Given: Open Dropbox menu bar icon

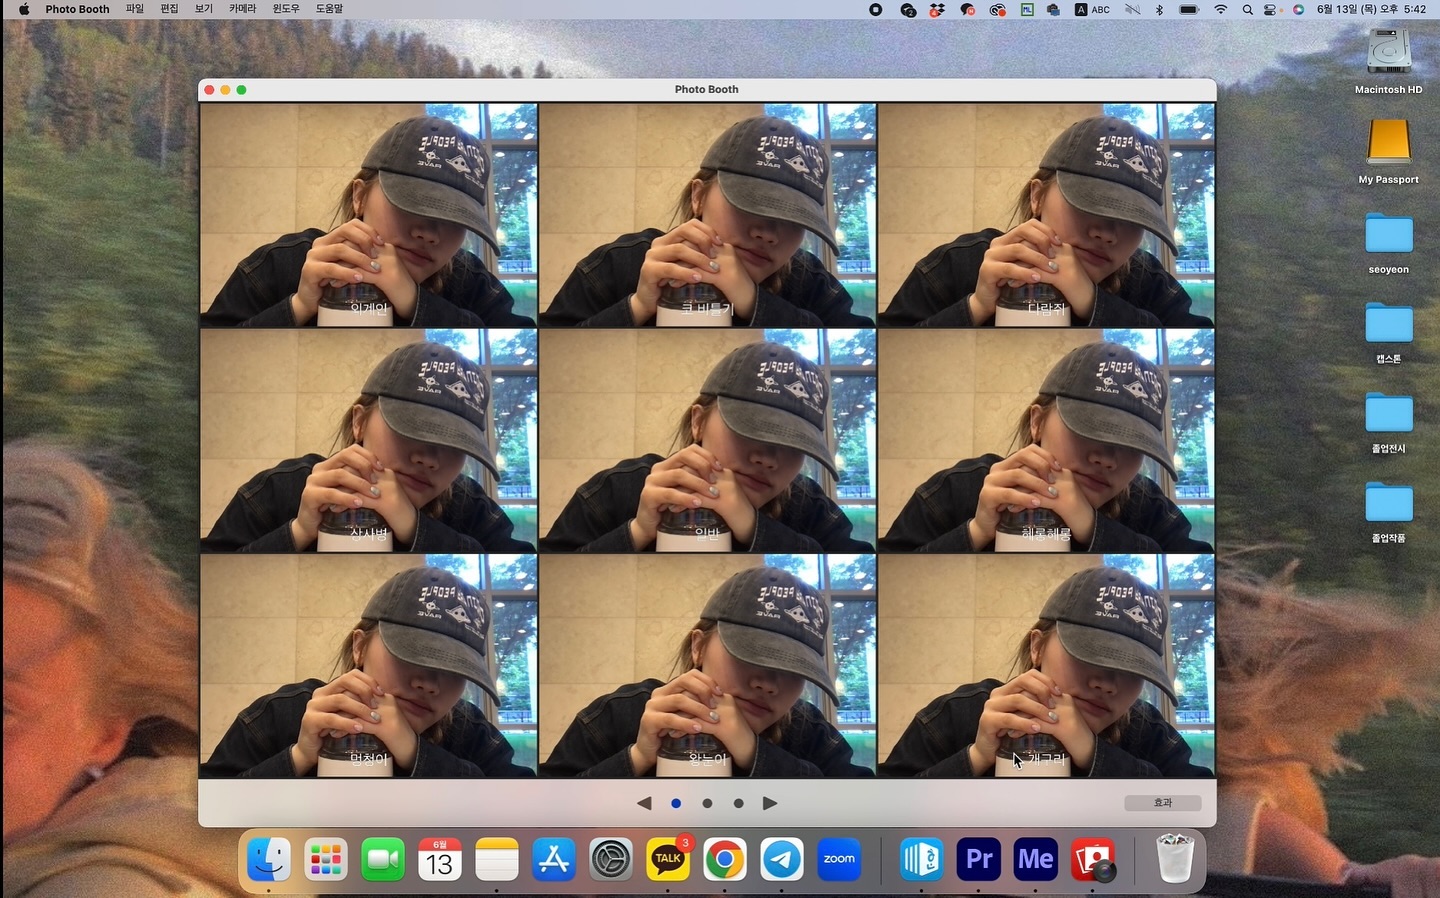Looking at the screenshot, I should pyautogui.click(x=937, y=9).
